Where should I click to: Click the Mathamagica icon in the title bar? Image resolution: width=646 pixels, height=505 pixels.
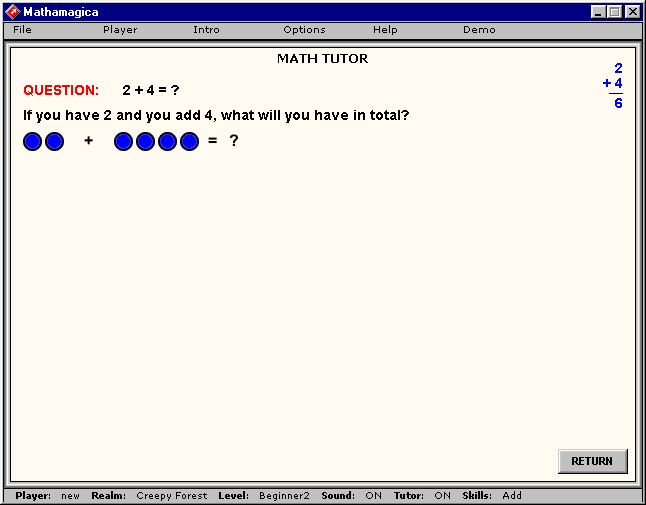coord(12,12)
